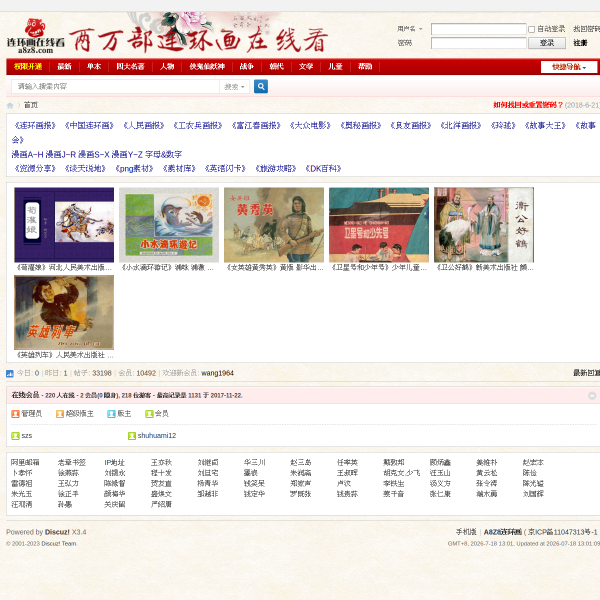Toggle the 自动登录 auto-login checkbox

(x=531, y=29)
